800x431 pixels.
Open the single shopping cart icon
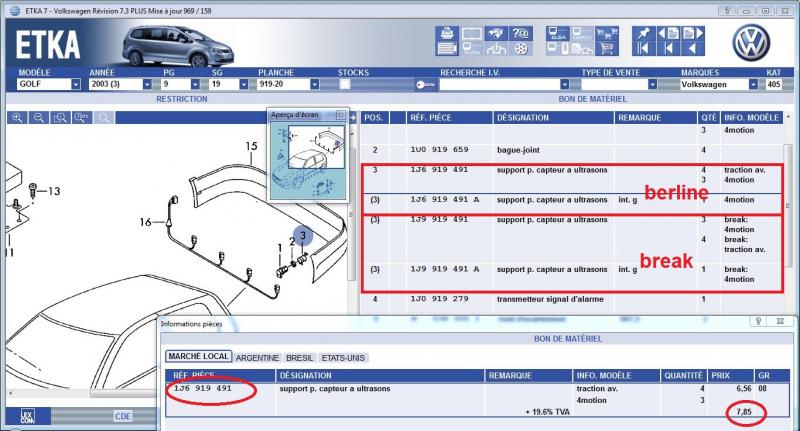pyautogui.click(x=606, y=49)
